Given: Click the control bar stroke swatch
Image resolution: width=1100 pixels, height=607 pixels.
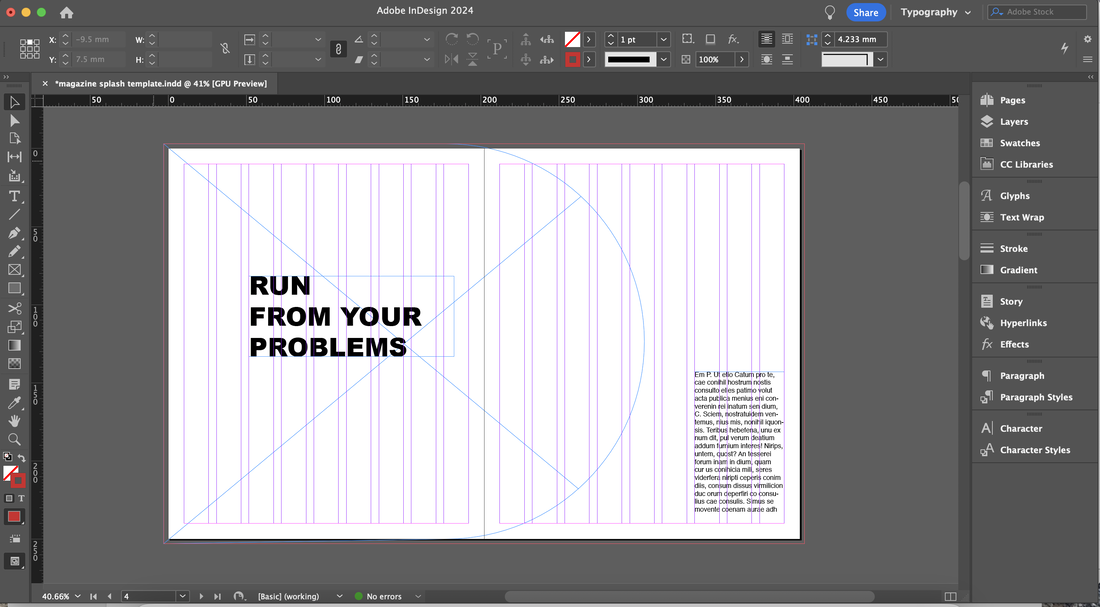Looking at the screenshot, I should pyautogui.click(x=572, y=60).
